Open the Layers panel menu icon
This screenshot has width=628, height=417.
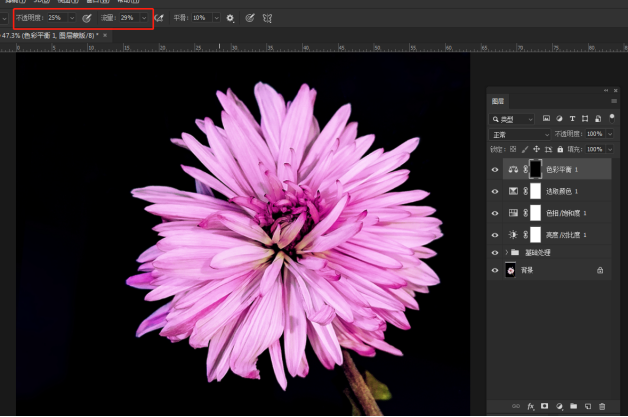coord(614,101)
